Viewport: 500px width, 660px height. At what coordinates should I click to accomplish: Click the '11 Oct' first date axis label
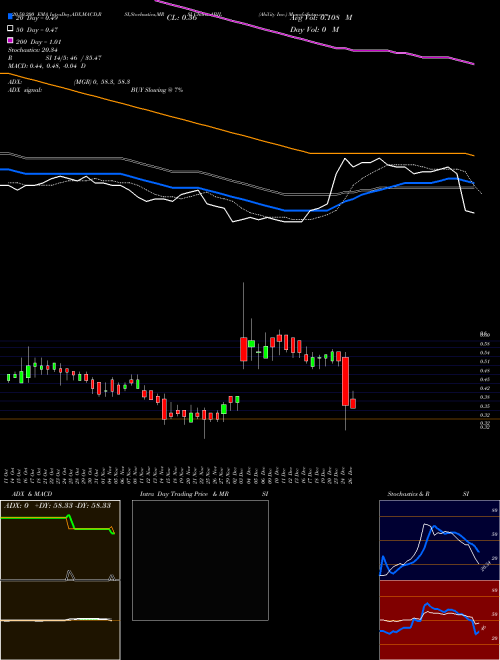pyautogui.click(x=7, y=476)
